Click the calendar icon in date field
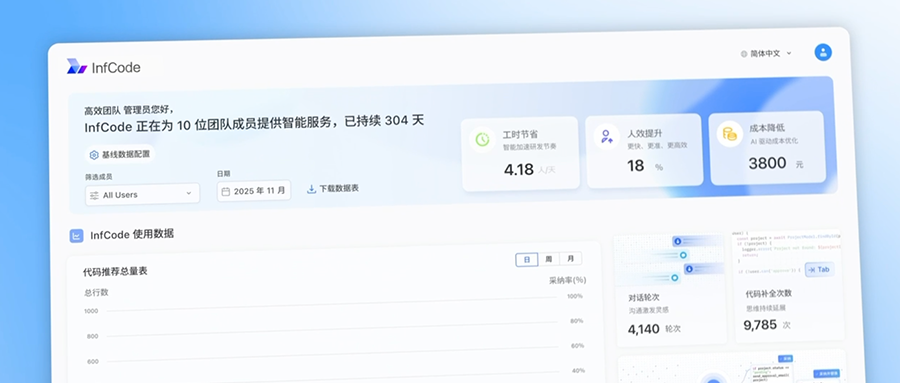The width and height of the screenshot is (900, 383). pos(226,191)
